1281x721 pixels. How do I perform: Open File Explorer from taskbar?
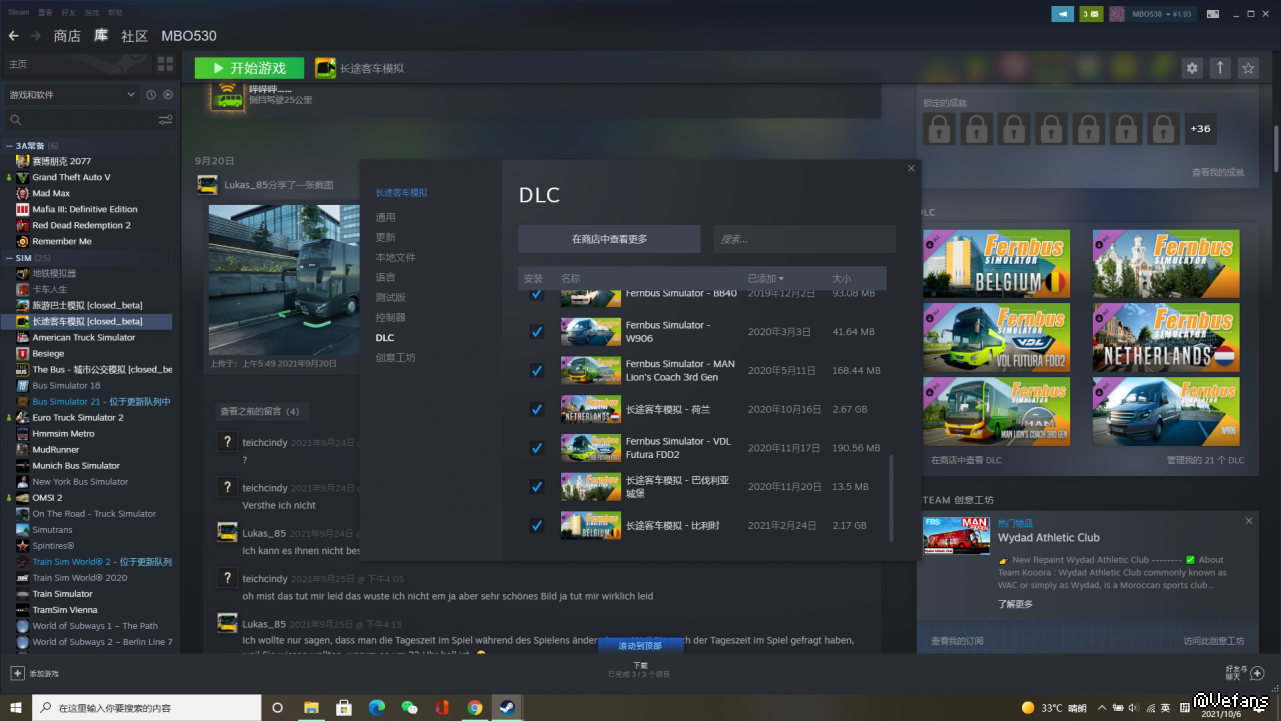pos(311,707)
